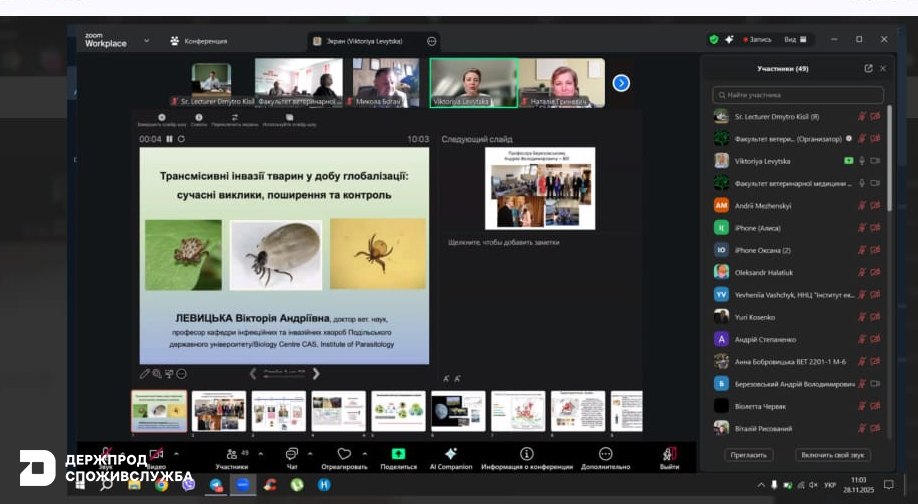Click the green encryption shield icon
This screenshot has width=918, height=504.
pos(714,40)
